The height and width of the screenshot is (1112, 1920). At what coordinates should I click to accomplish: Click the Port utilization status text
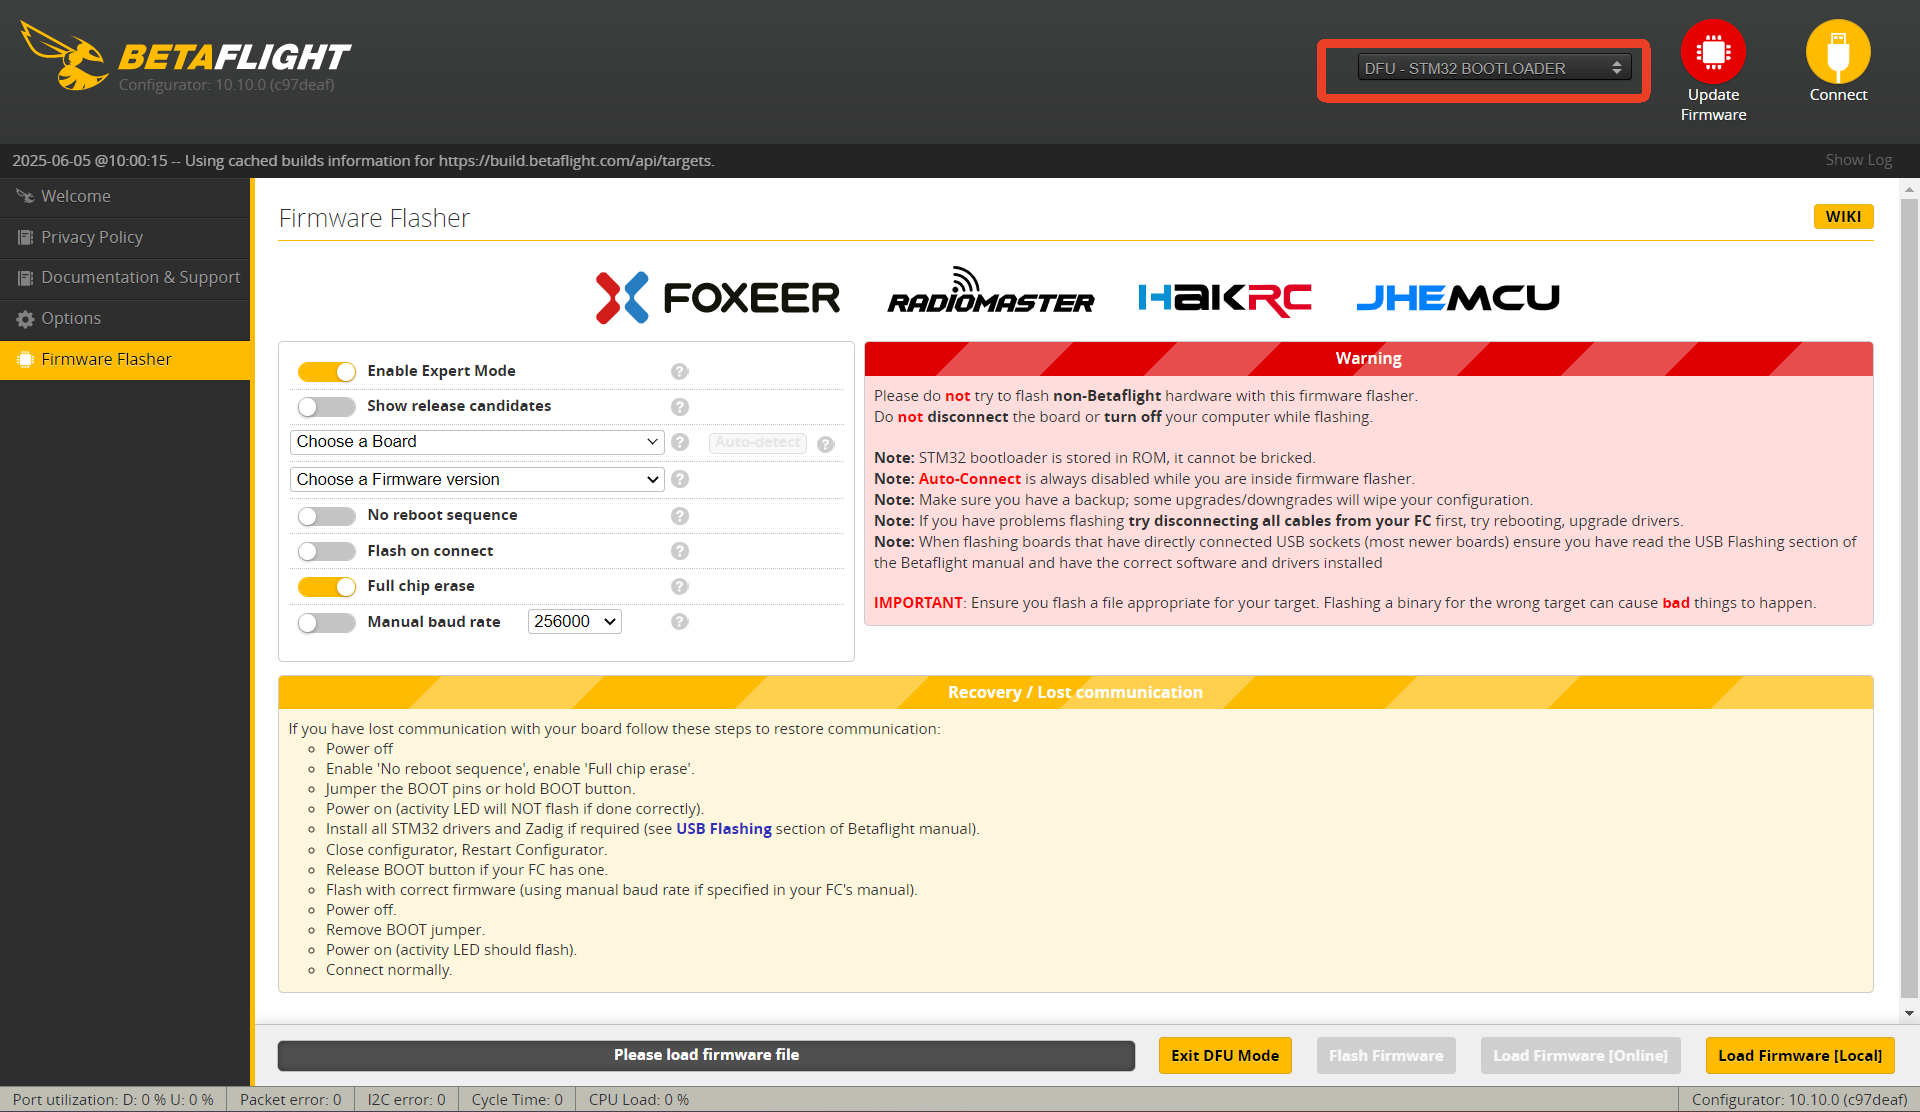[x=113, y=1100]
